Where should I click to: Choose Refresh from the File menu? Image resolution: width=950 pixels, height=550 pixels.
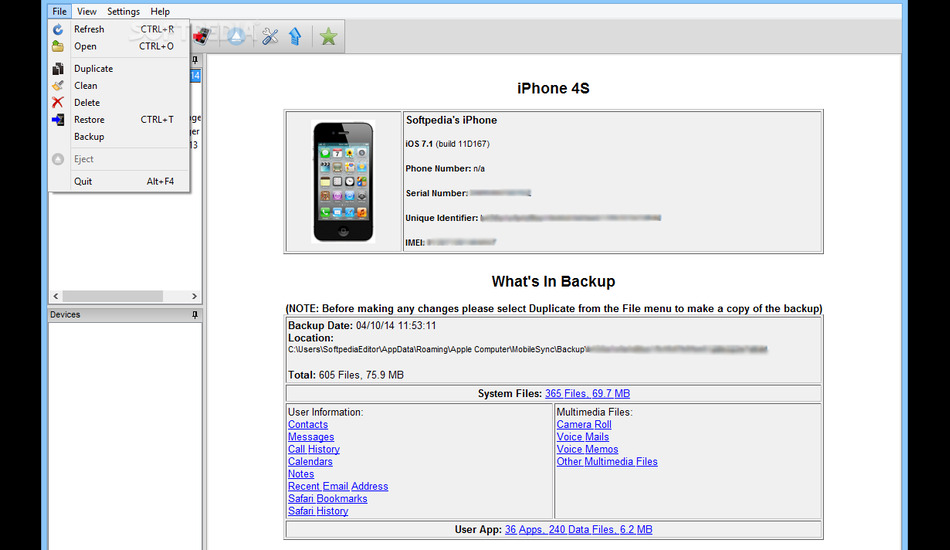coord(119,29)
